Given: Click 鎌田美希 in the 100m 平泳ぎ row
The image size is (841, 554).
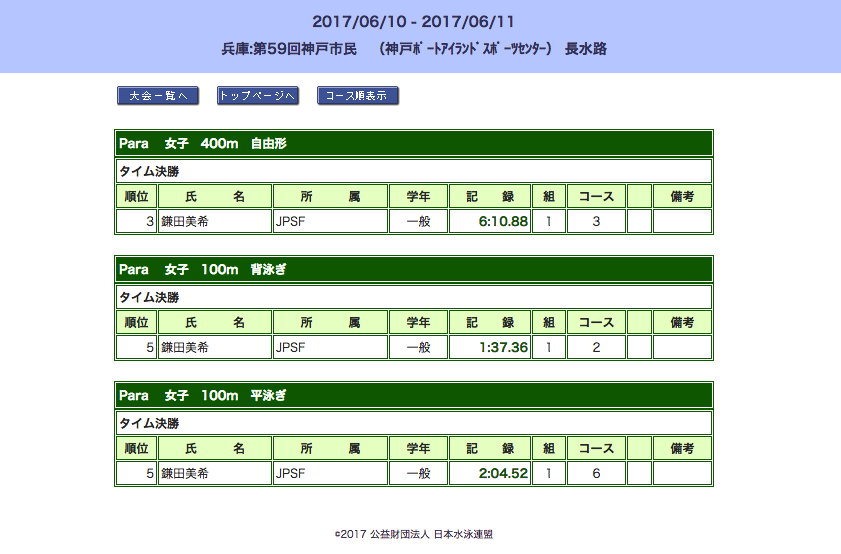Looking at the screenshot, I should (185, 473).
